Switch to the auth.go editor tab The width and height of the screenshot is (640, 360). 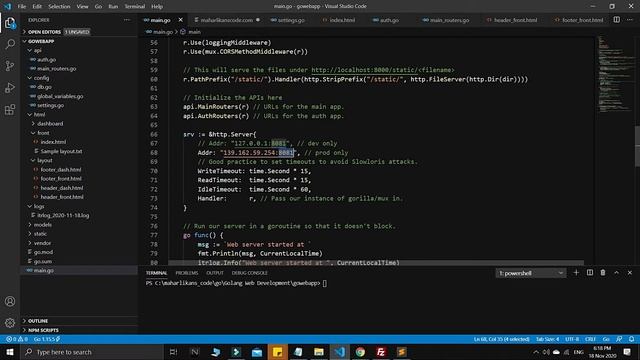(389, 20)
